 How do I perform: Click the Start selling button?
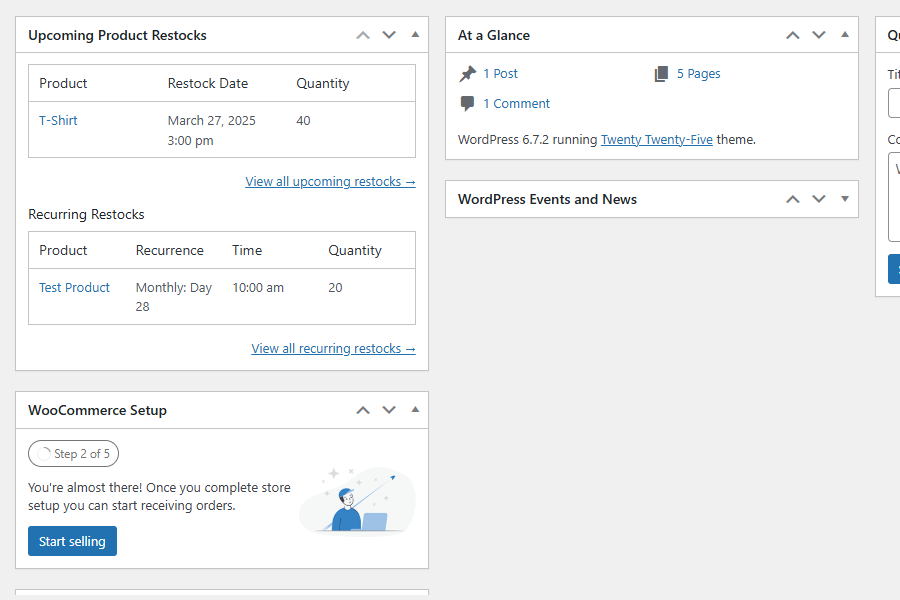72,541
